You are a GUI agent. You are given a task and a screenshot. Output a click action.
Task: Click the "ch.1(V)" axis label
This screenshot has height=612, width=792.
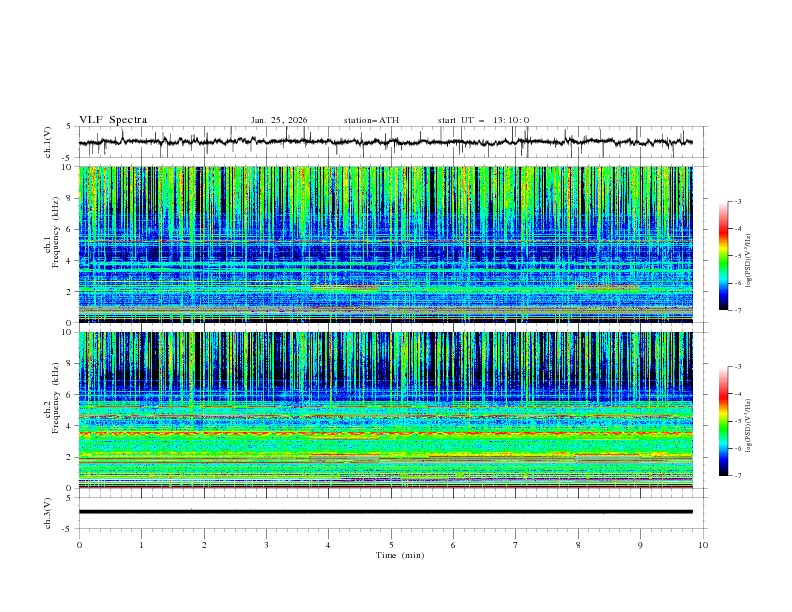tap(48, 142)
